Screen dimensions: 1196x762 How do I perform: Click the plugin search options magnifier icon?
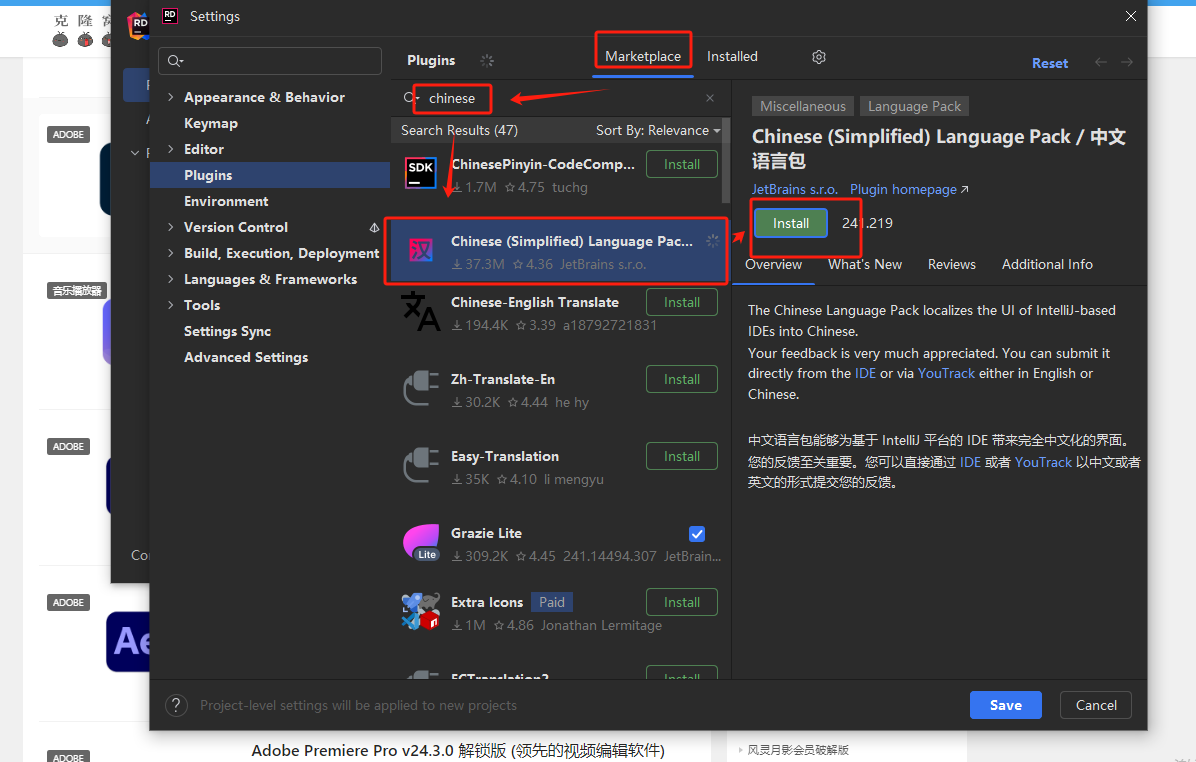[x=411, y=98]
